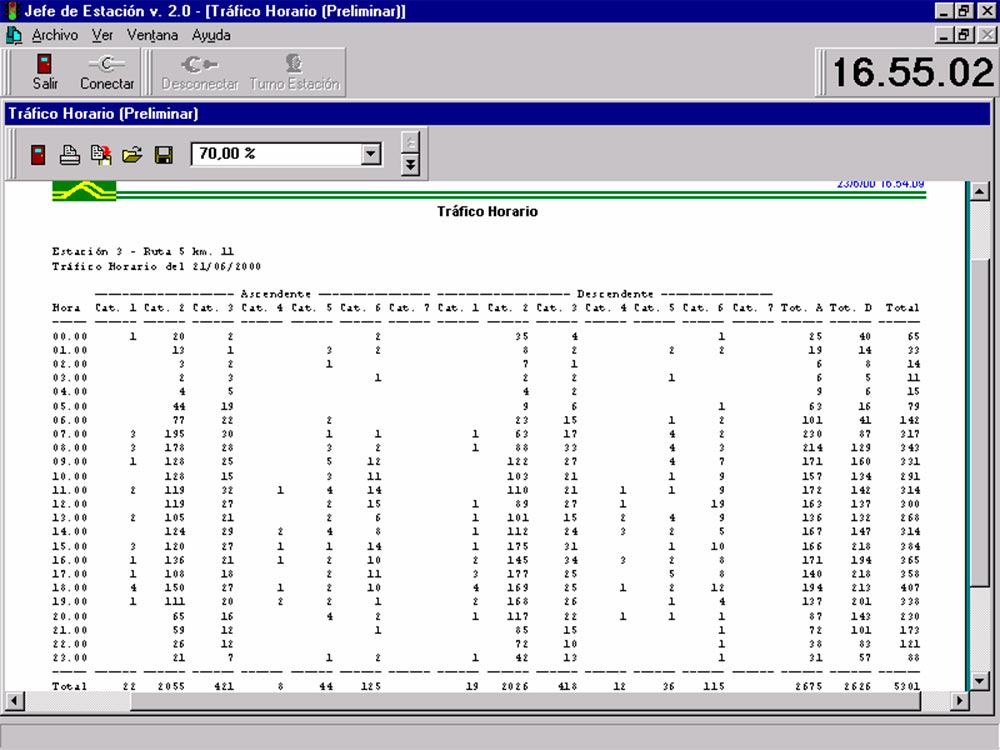Screen dimensions: 1000x750
Task: Click the 23.00 hour row label
Action: pos(70,658)
